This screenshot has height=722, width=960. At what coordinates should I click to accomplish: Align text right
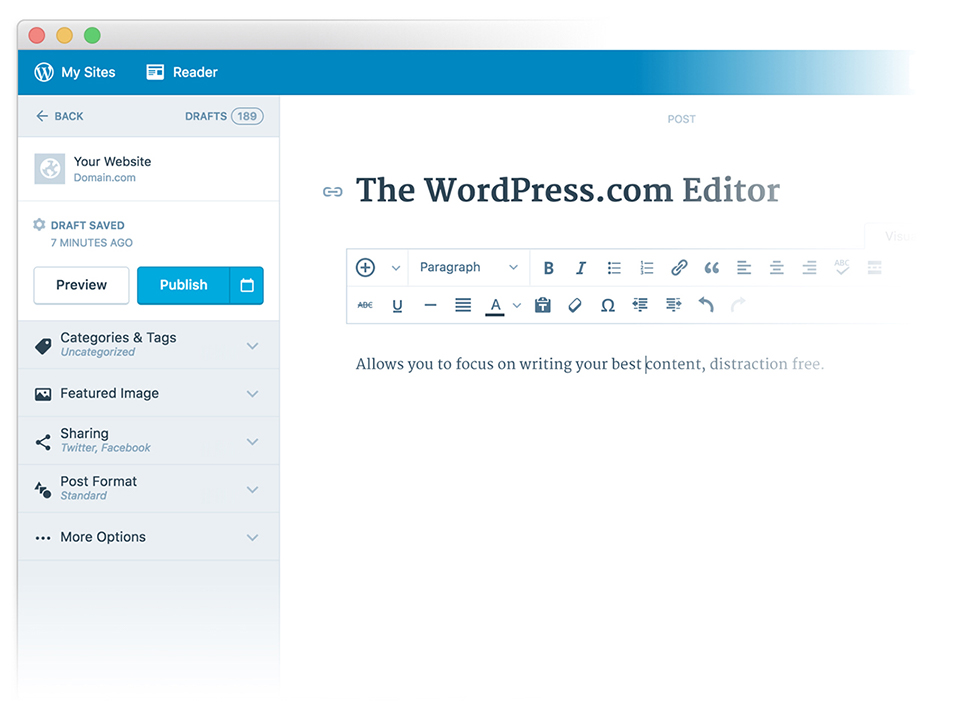[x=809, y=268]
